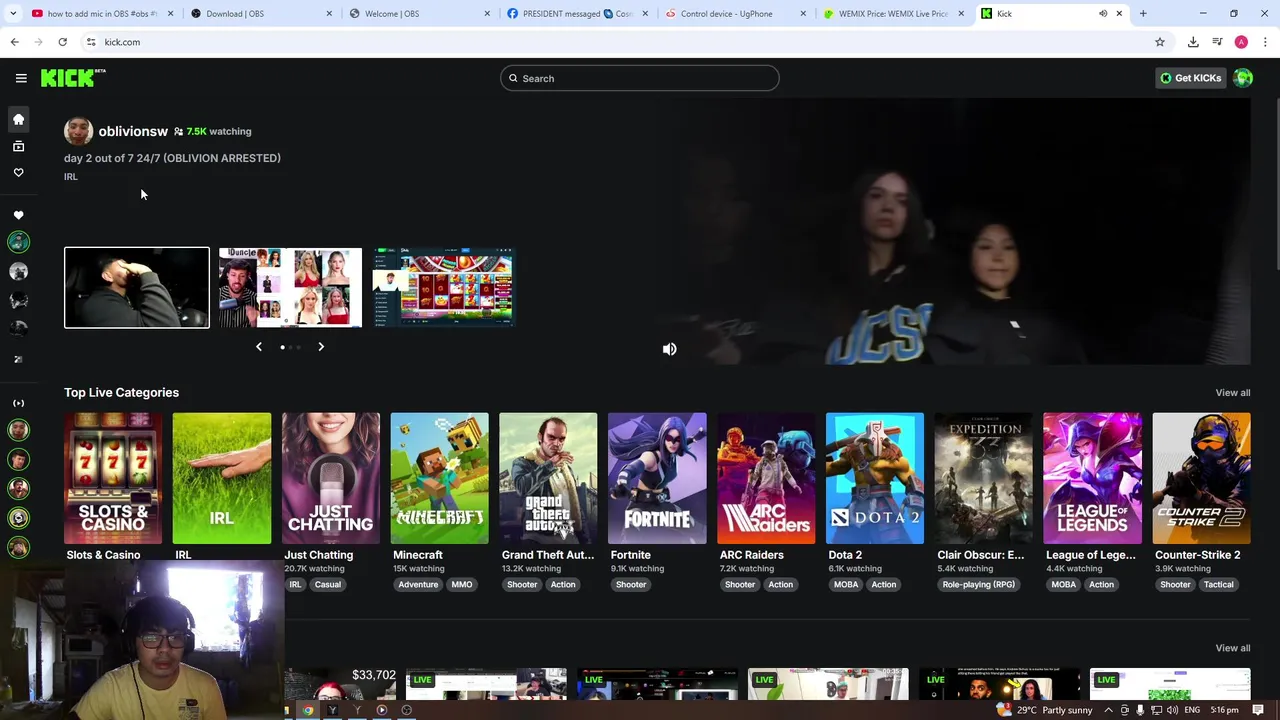1280x720 pixels.
Task: Open oblivionsw channel name link
Action: pos(133,131)
